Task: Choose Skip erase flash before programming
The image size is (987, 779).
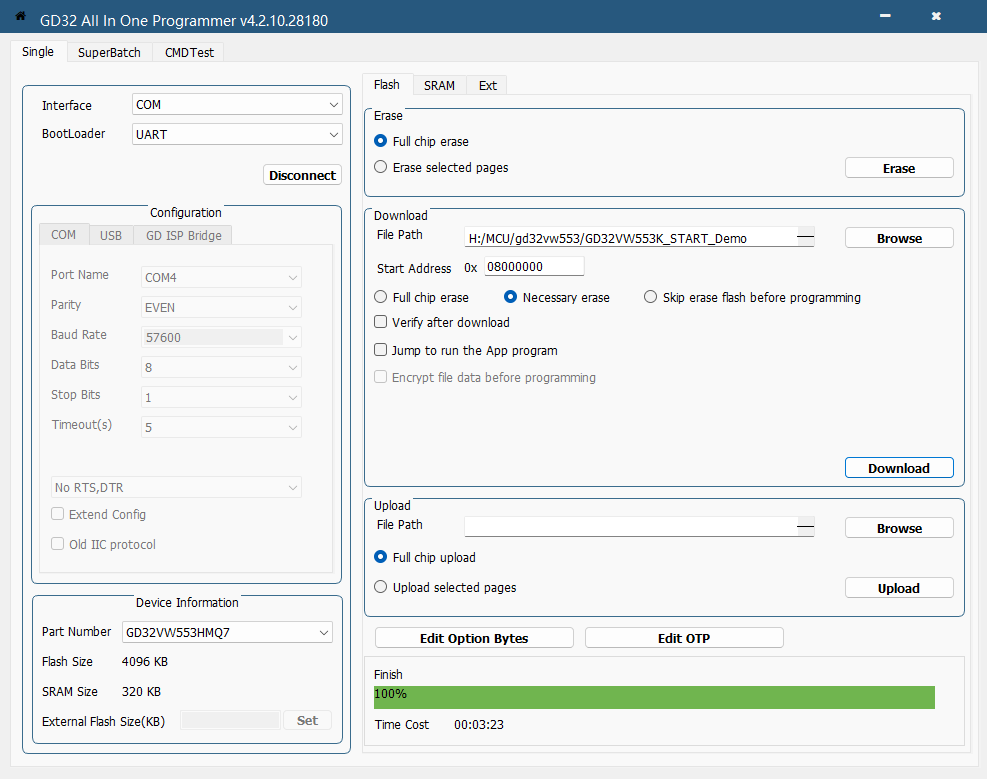Action: [x=651, y=297]
